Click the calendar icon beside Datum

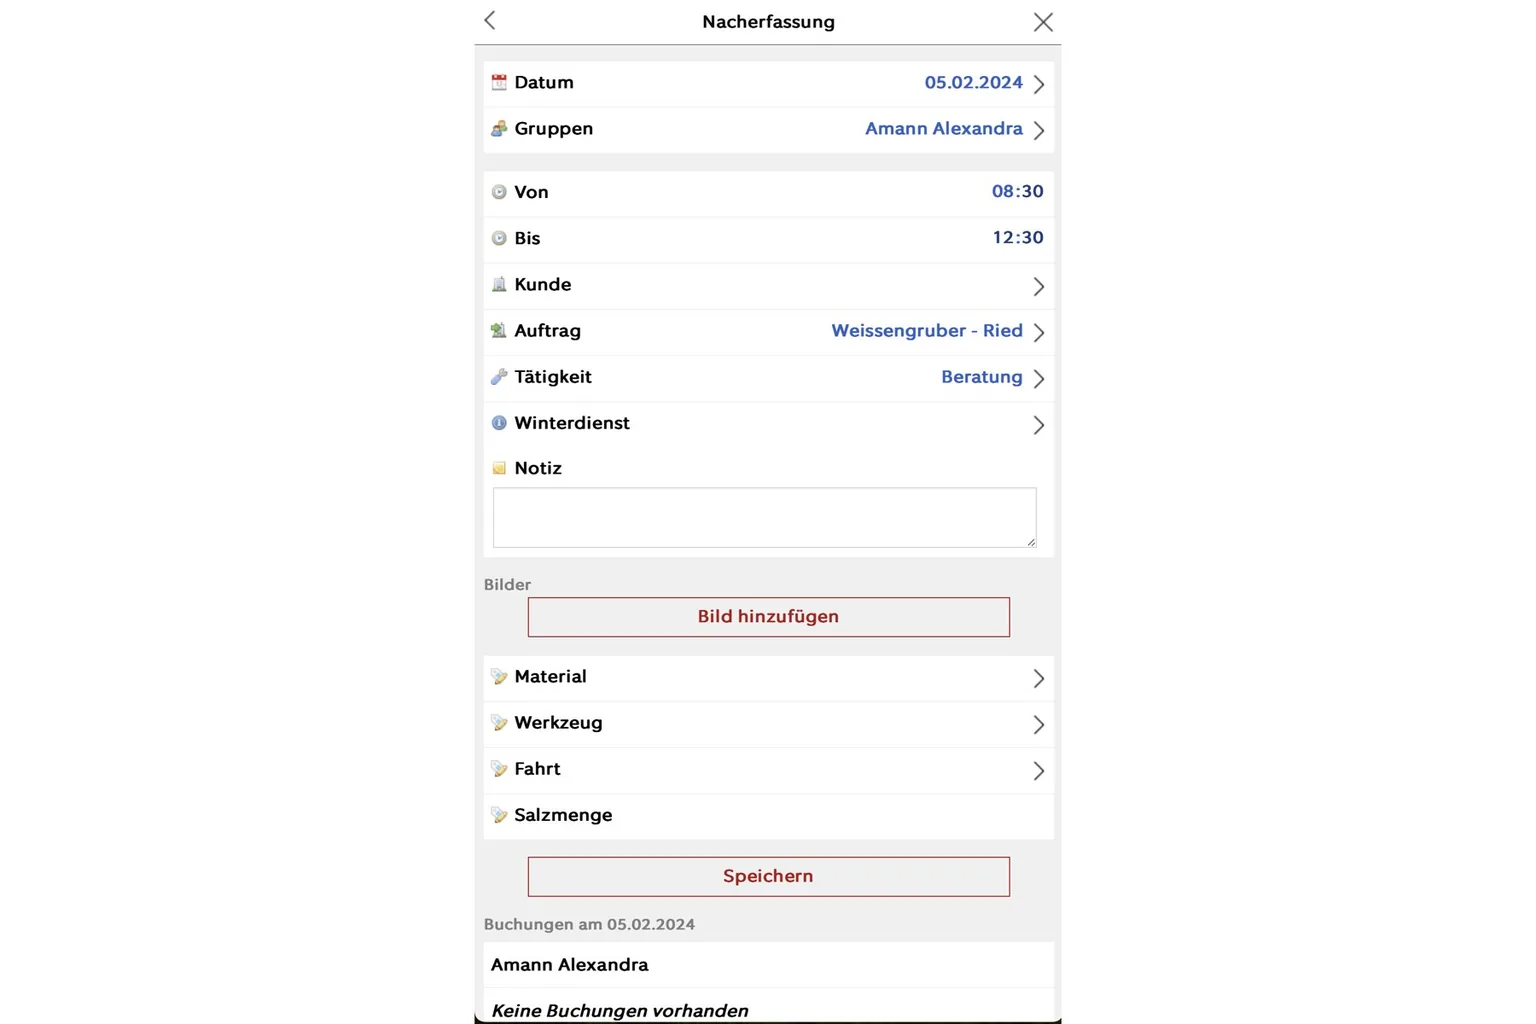tap(499, 83)
